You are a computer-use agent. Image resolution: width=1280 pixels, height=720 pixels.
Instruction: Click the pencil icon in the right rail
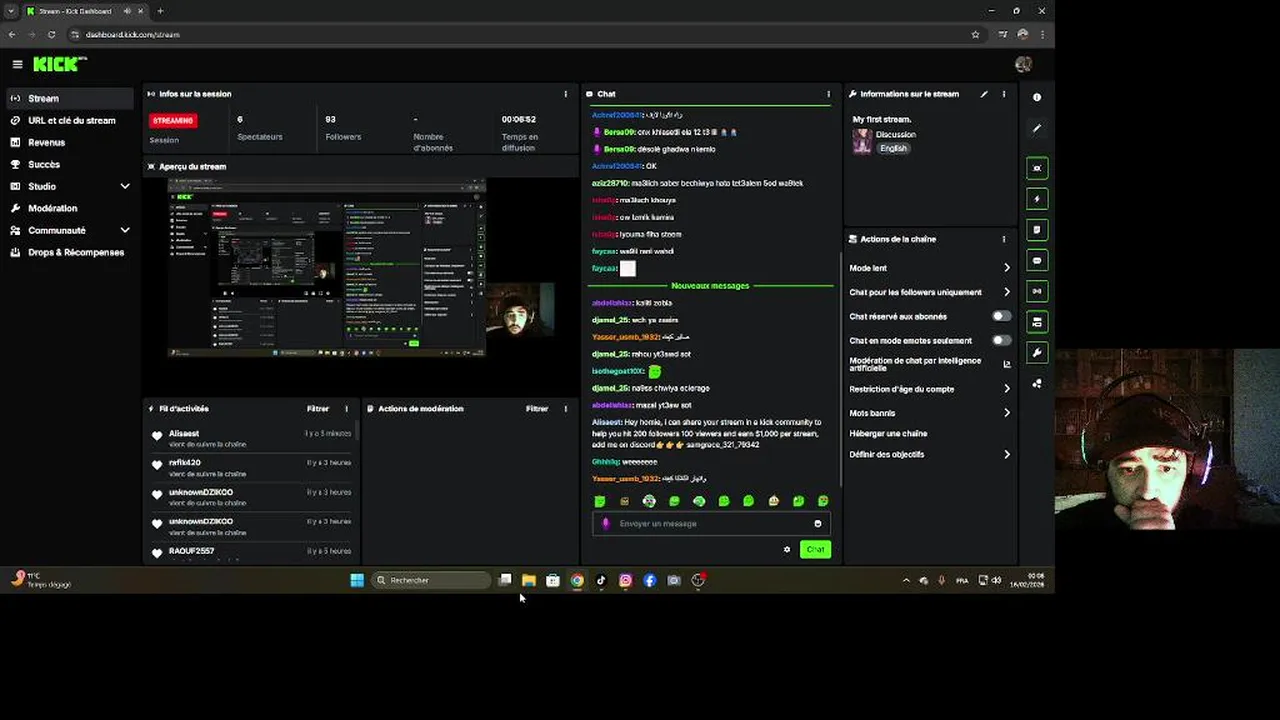[x=1037, y=128]
